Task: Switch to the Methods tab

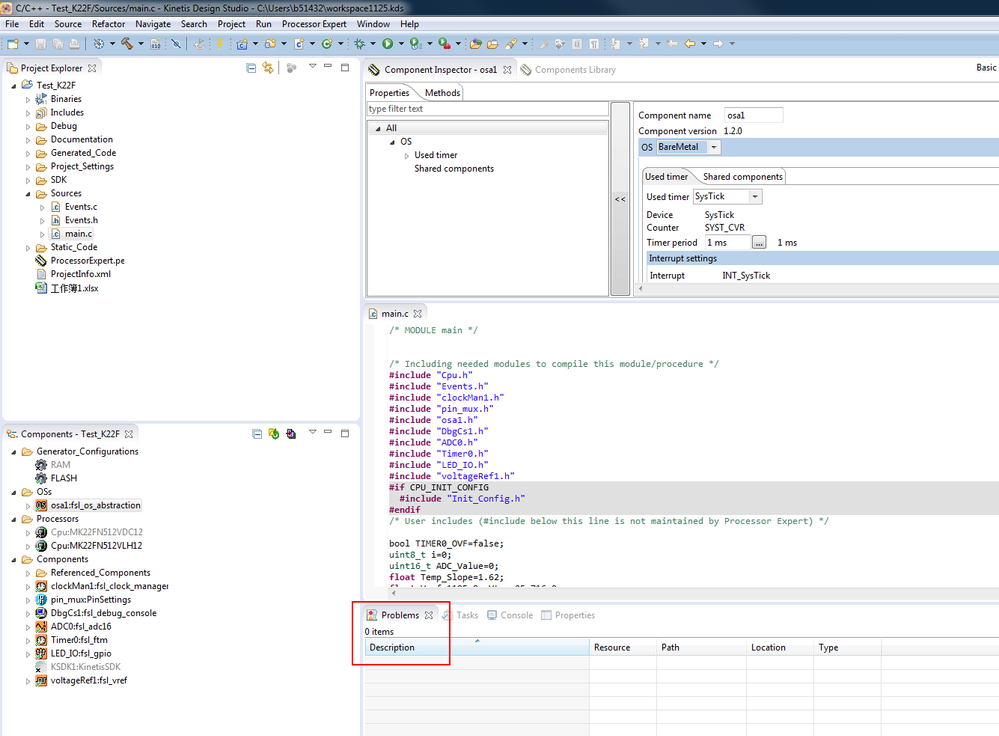Action: 442,93
